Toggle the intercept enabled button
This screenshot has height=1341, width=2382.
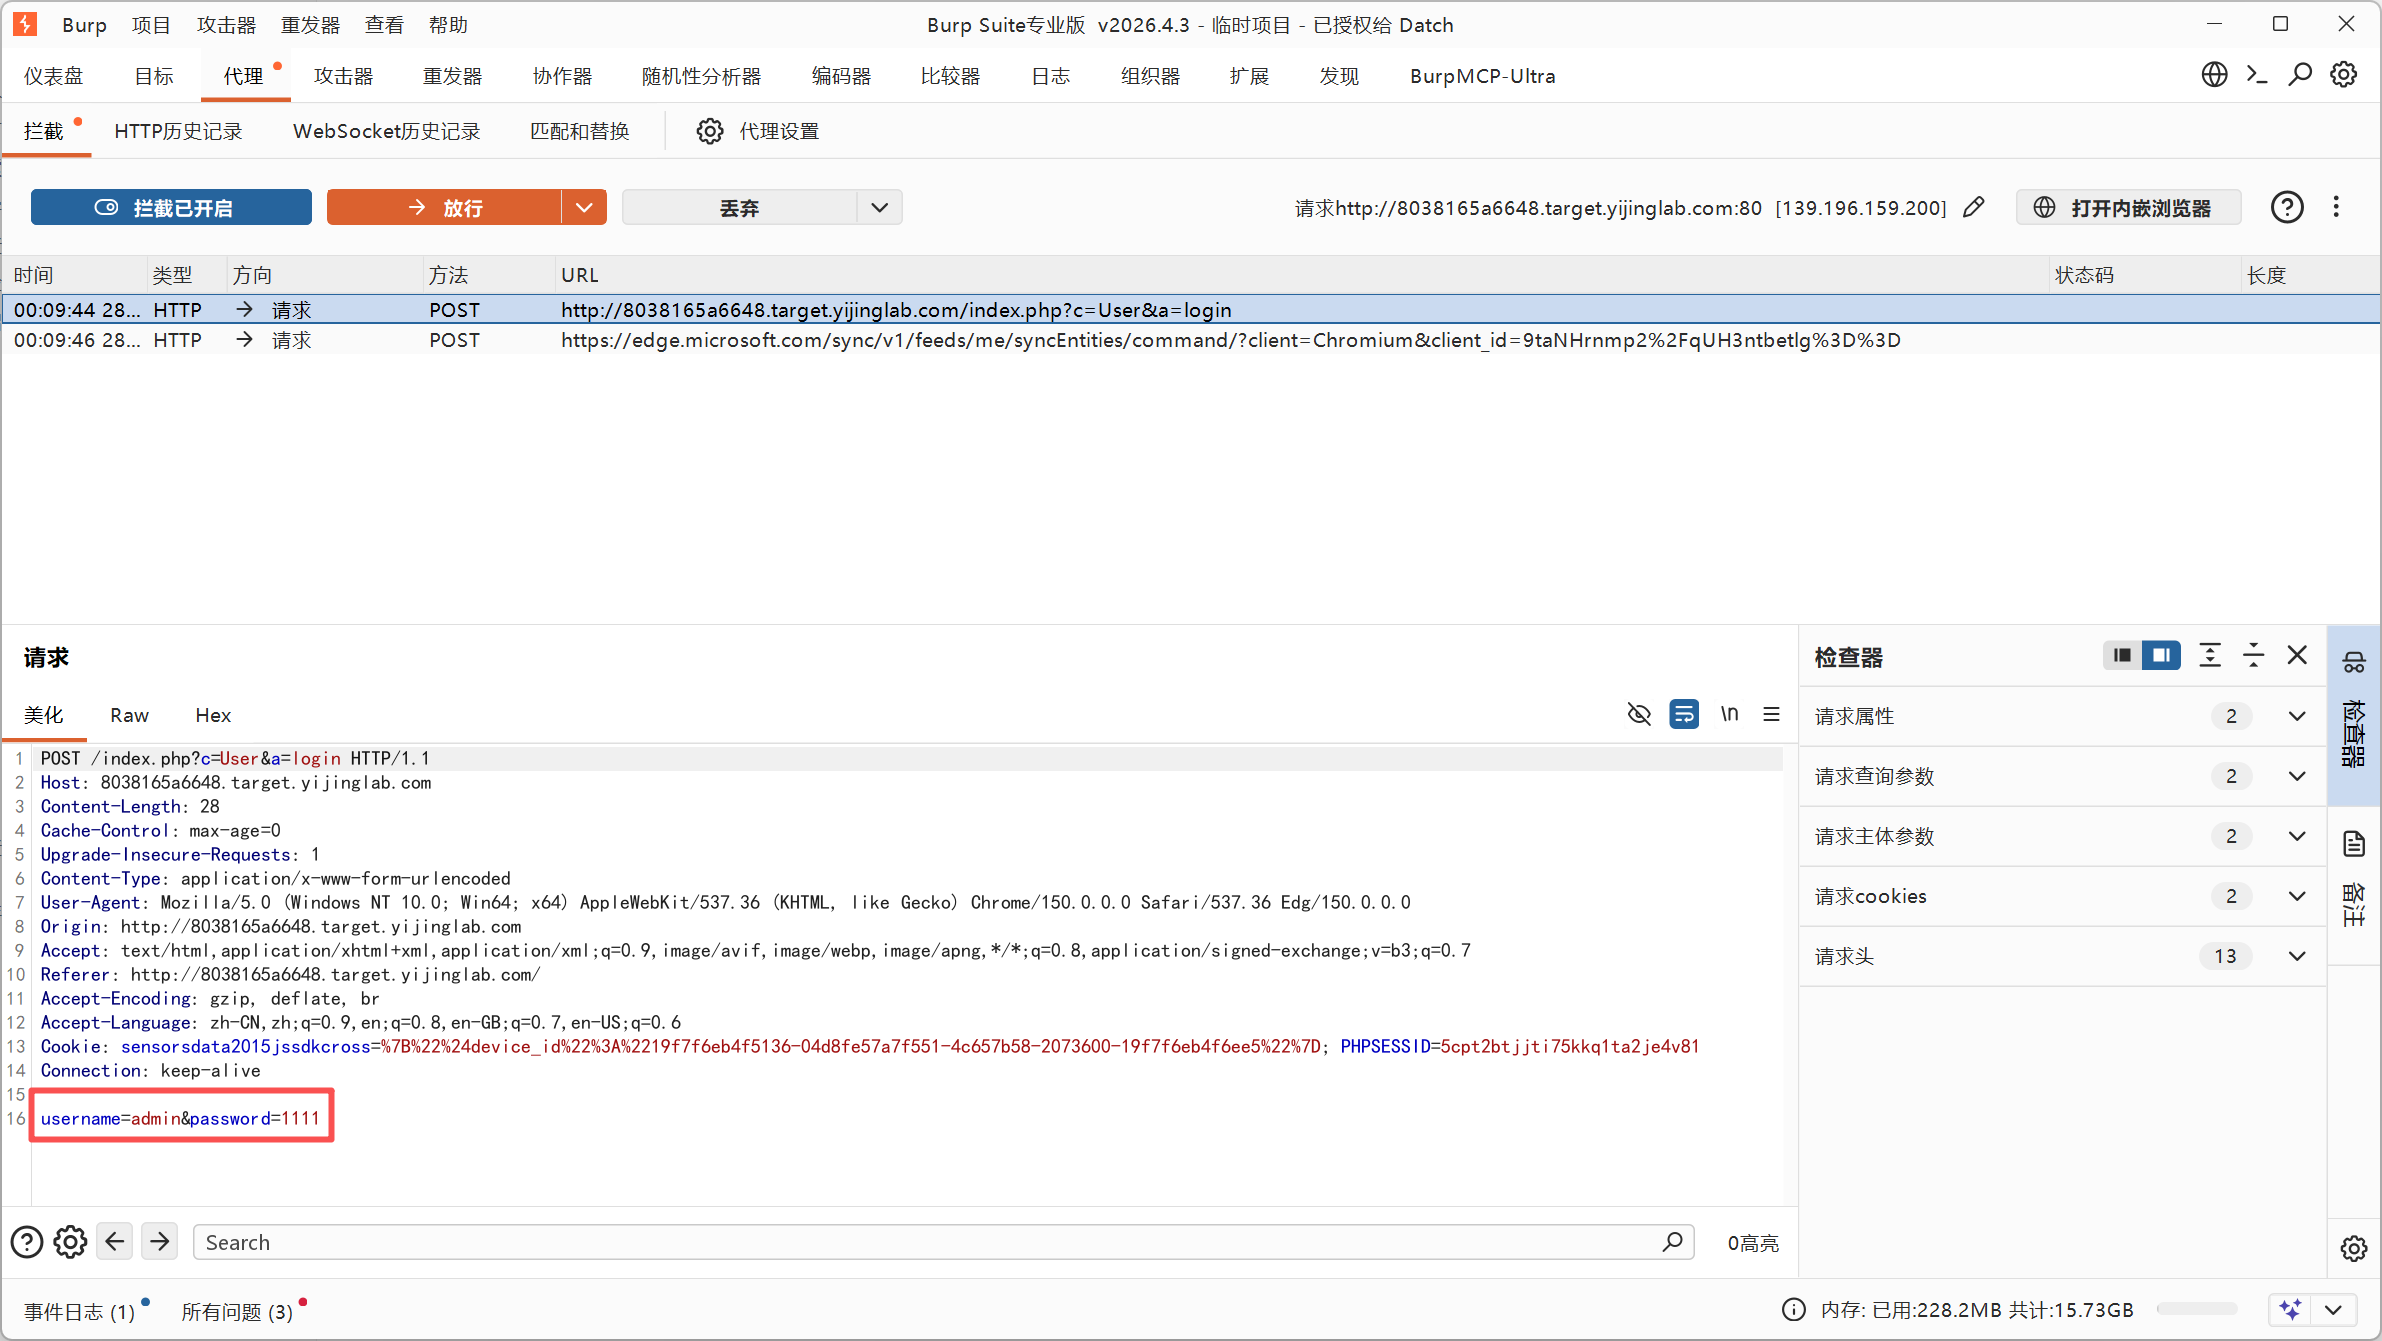(x=171, y=207)
